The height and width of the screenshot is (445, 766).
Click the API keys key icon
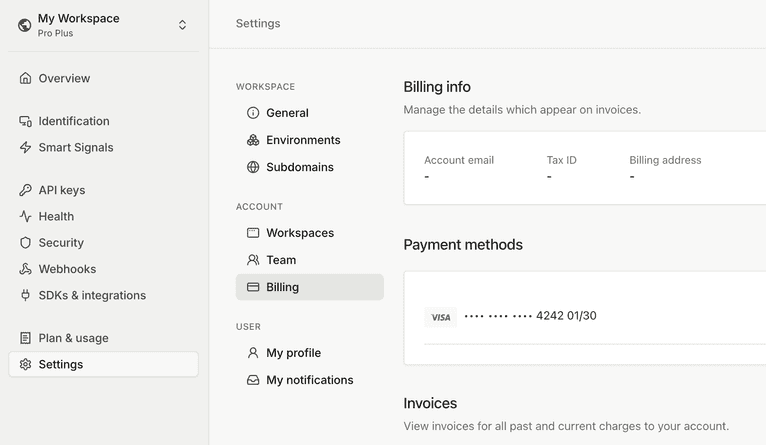click(x=26, y=190)
